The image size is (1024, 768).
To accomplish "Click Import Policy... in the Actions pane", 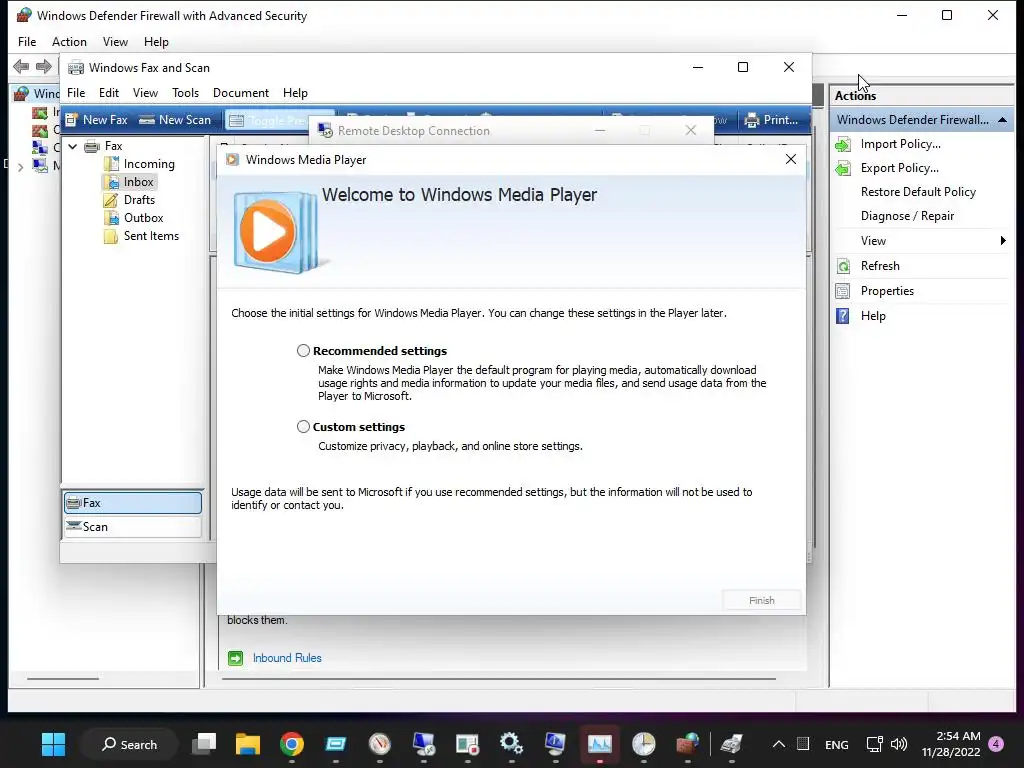I will [901, 144].
